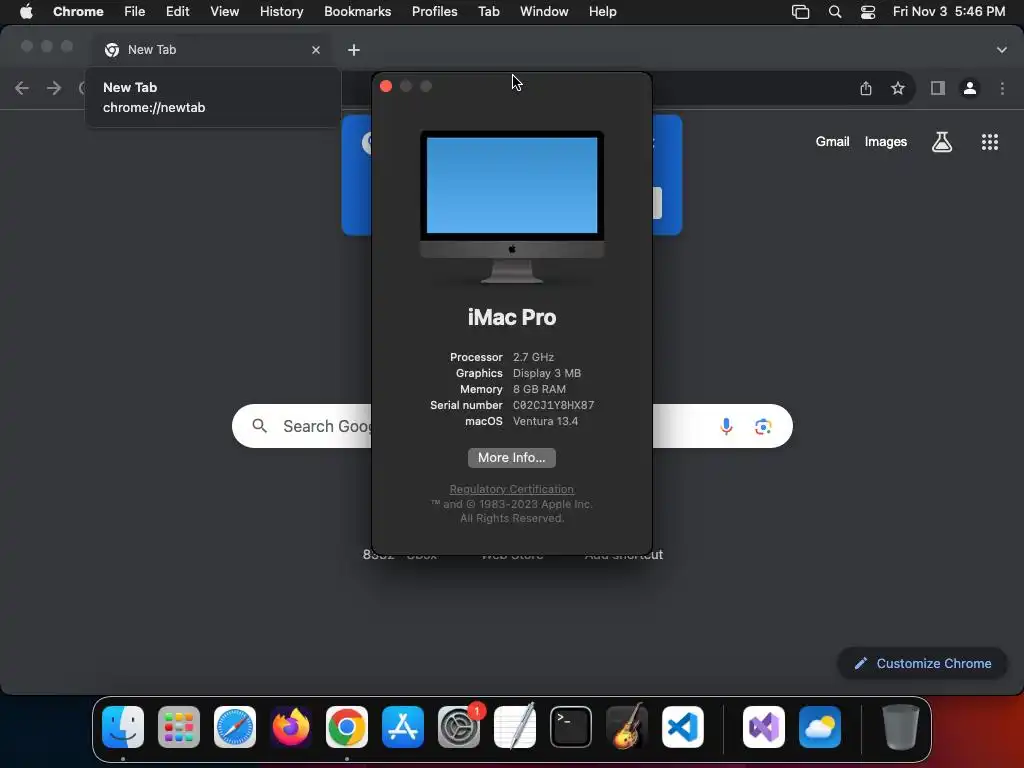Click the date and time in menu bar

[x=949, y=12]
